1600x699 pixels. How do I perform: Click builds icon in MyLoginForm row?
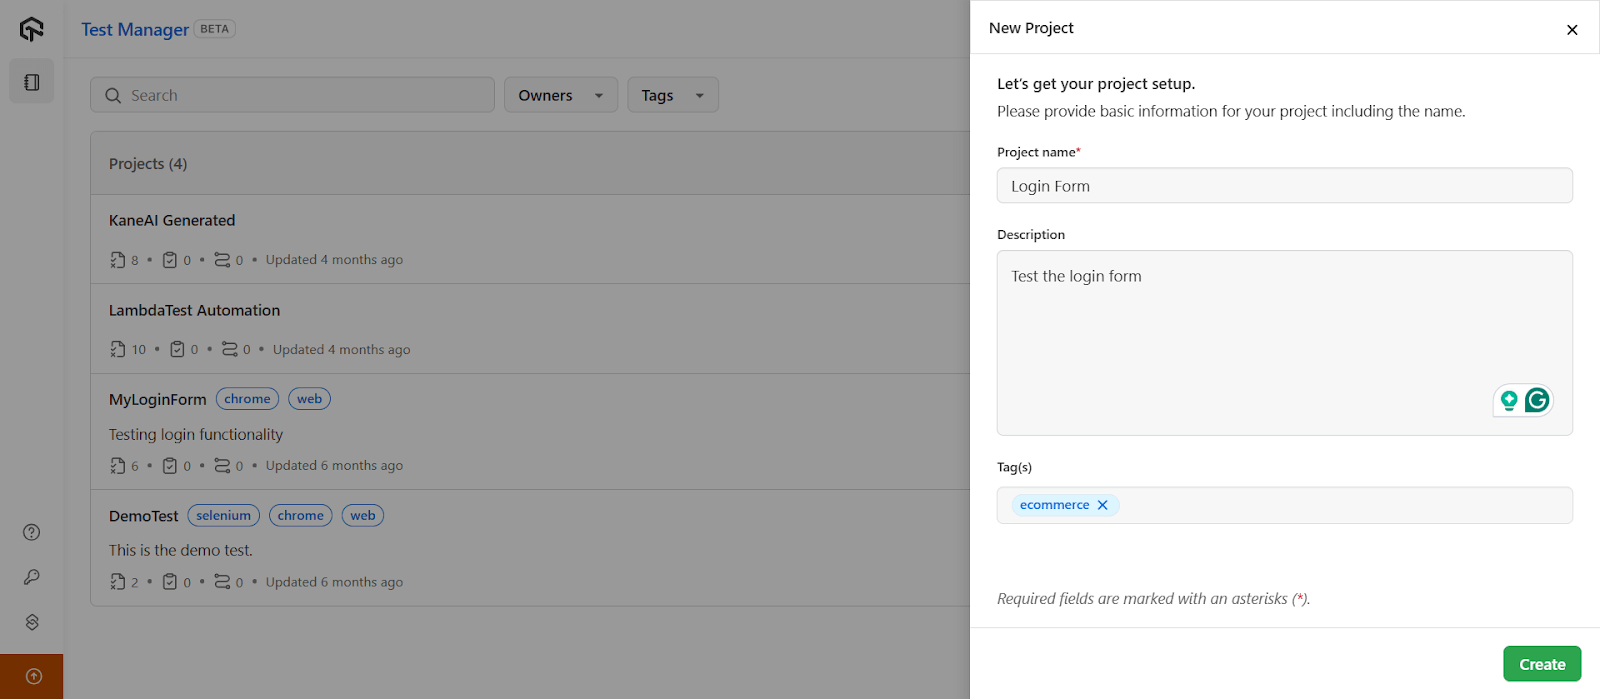222,466
